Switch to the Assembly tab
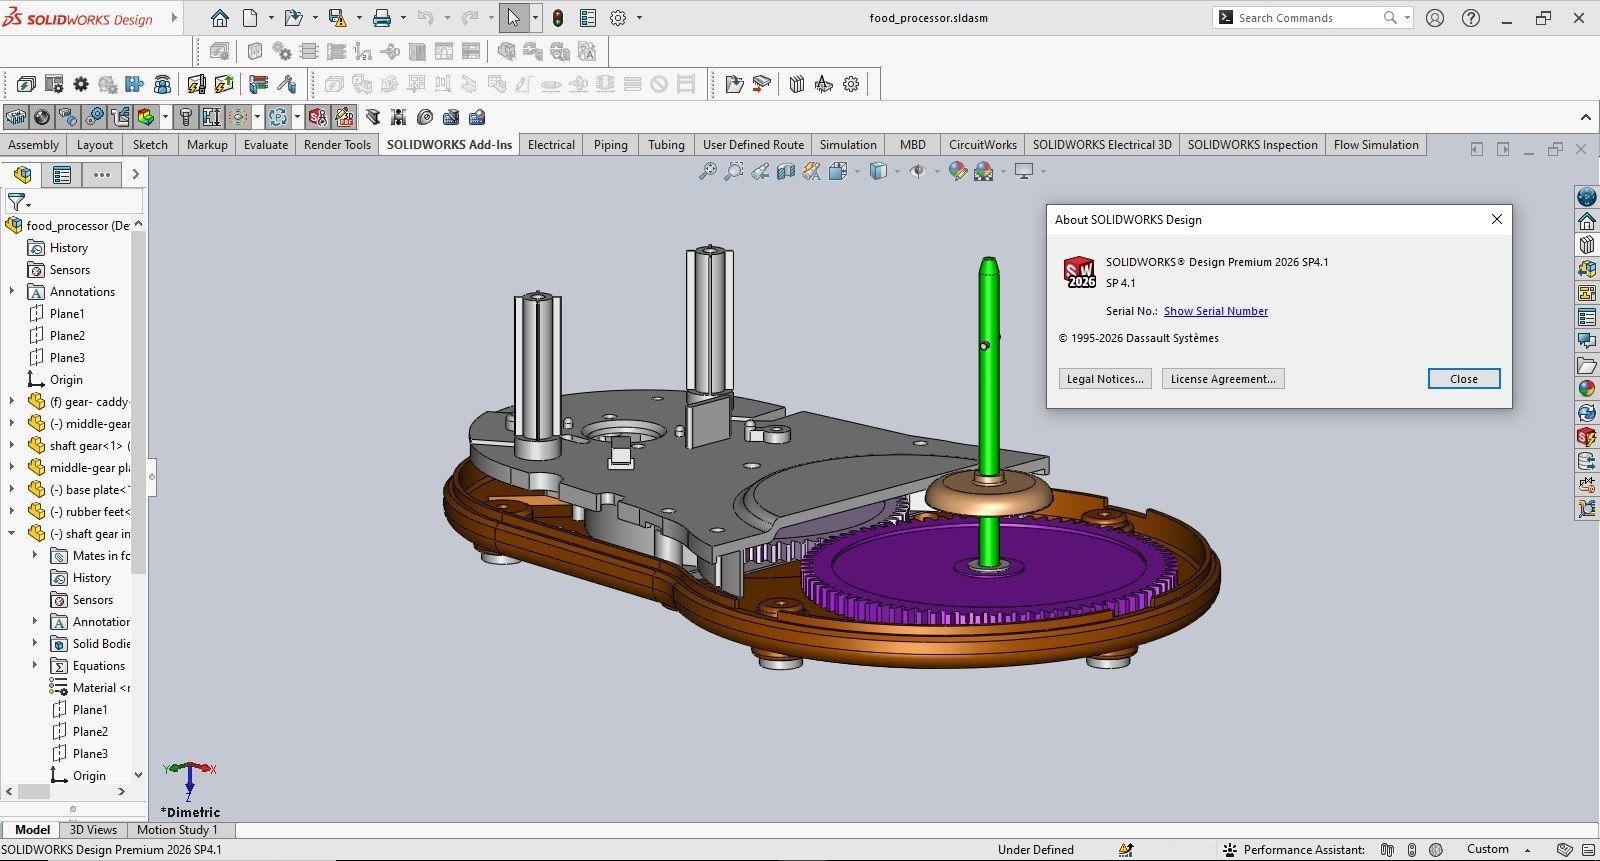 pyautogui.click(x=33, y=145)
